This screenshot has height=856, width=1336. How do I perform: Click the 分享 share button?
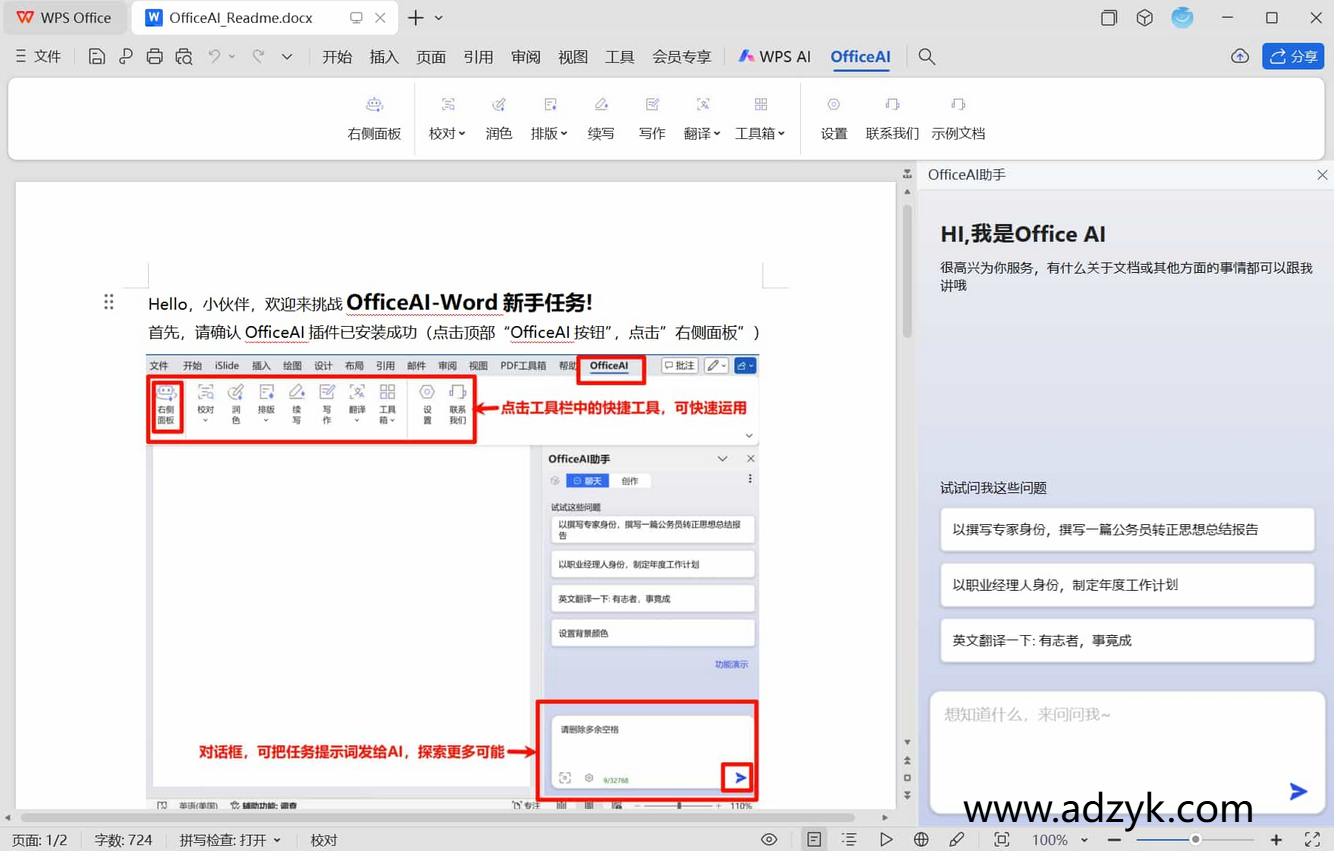coord(1294,57)
